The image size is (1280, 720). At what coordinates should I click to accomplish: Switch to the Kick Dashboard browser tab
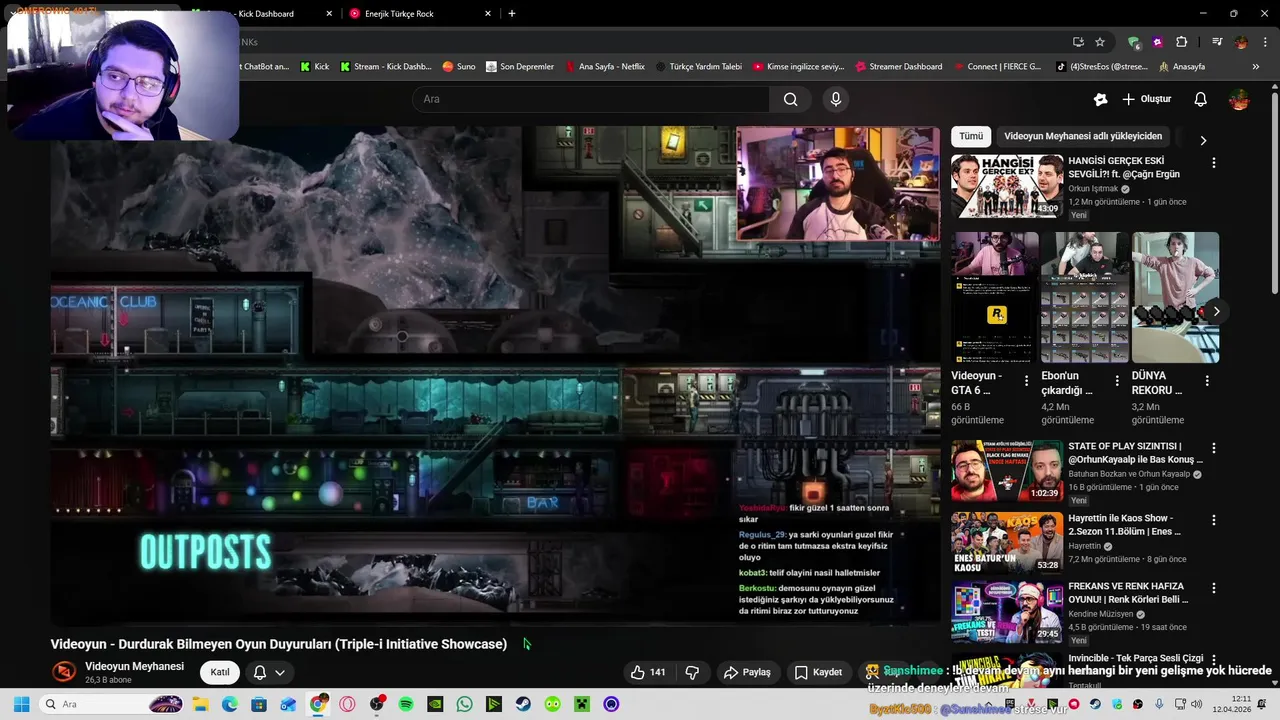pyautogui.click(x=262, y=14)
